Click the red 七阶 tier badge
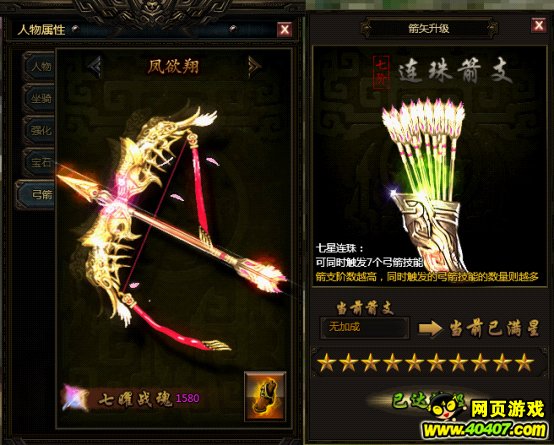This screenshot has height=445, width=554. pyautogui.click(x=382, y=72)
